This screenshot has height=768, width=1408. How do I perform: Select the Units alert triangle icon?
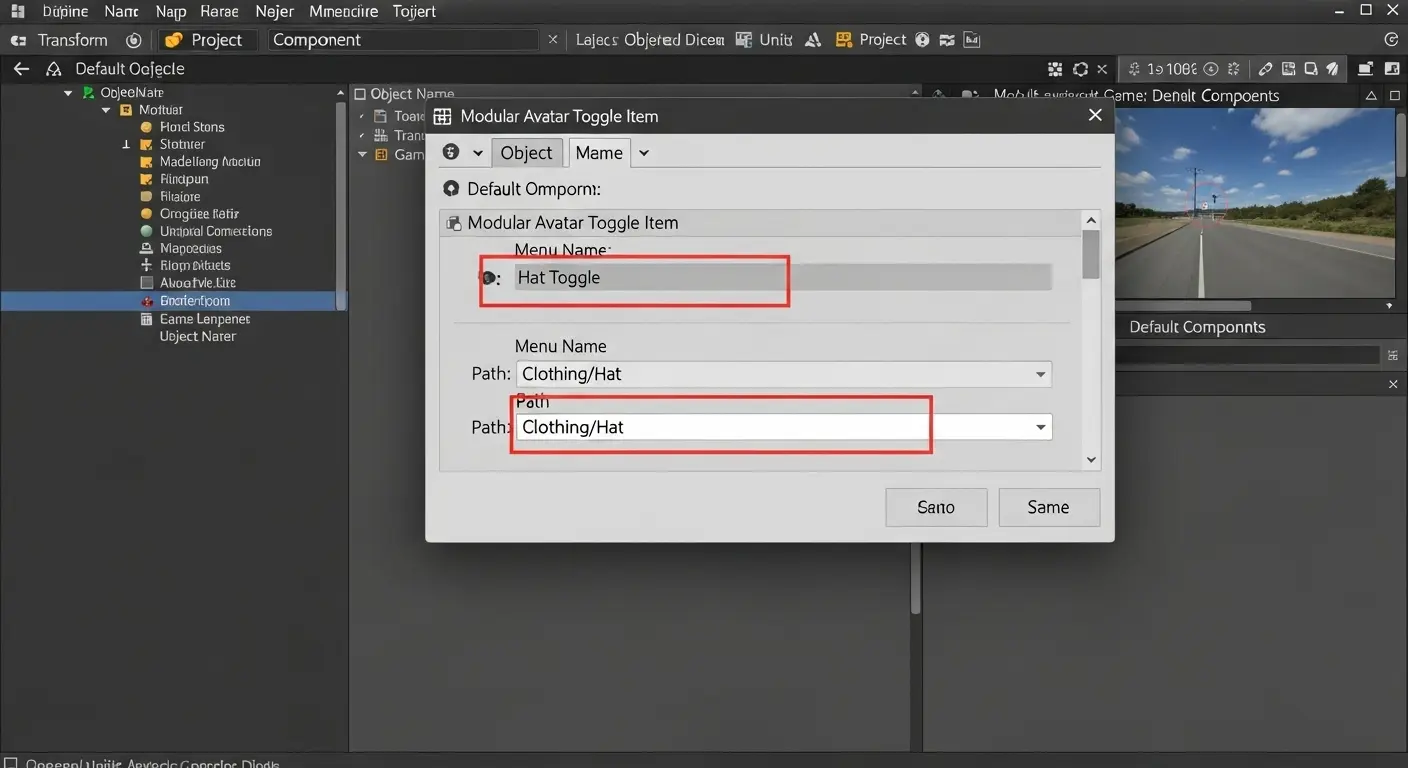(813, 39)
